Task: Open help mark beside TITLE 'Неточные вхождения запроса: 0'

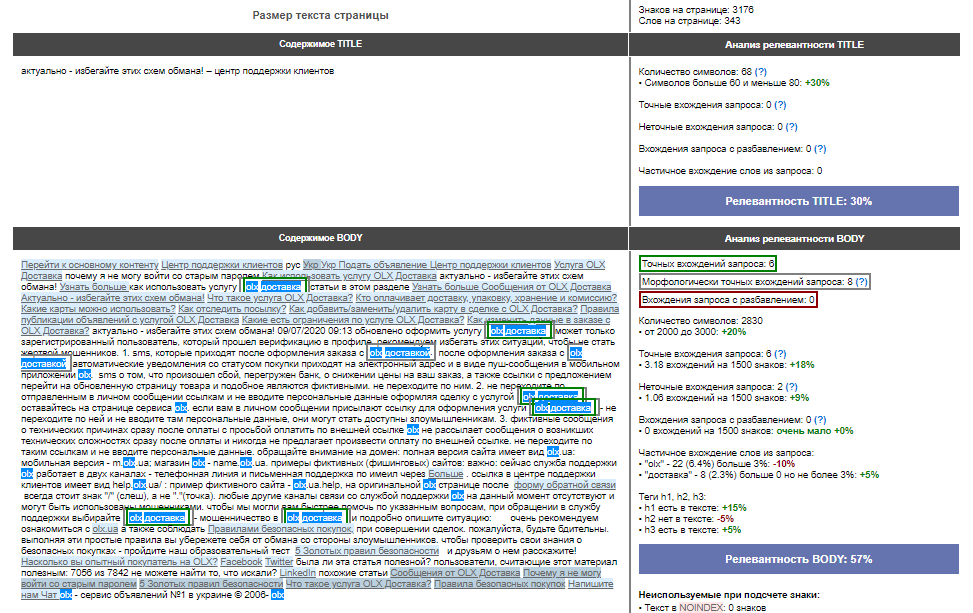Action: (791, 127)
